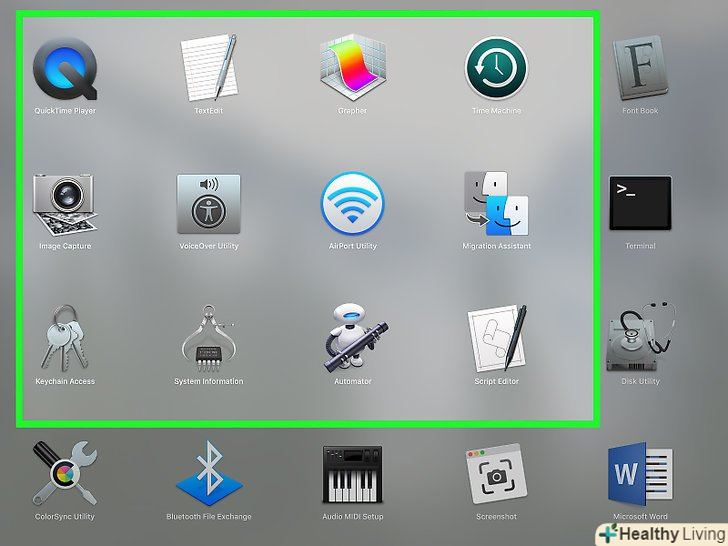Open QuickTime Player app
This screenshot has width=728, height=546.
[65, 68]
